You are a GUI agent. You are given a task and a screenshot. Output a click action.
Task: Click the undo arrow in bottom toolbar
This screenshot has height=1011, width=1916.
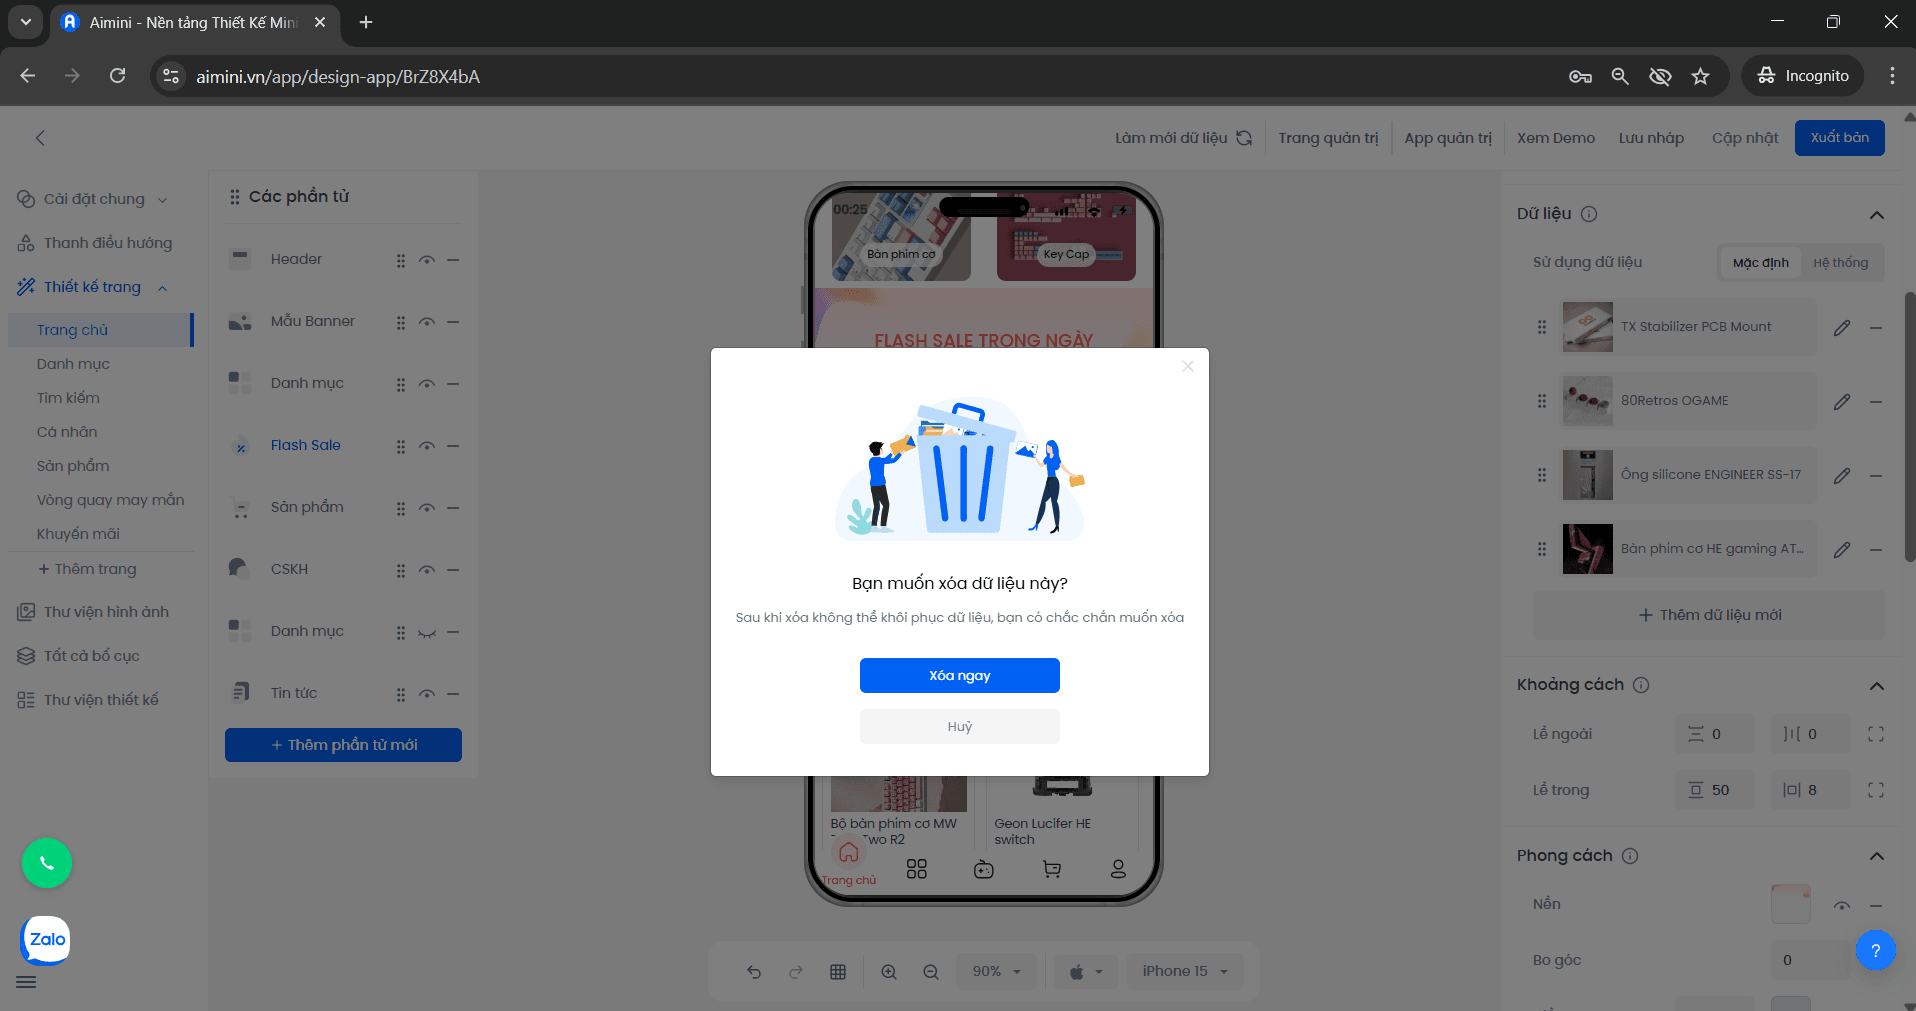click(754, 971)
